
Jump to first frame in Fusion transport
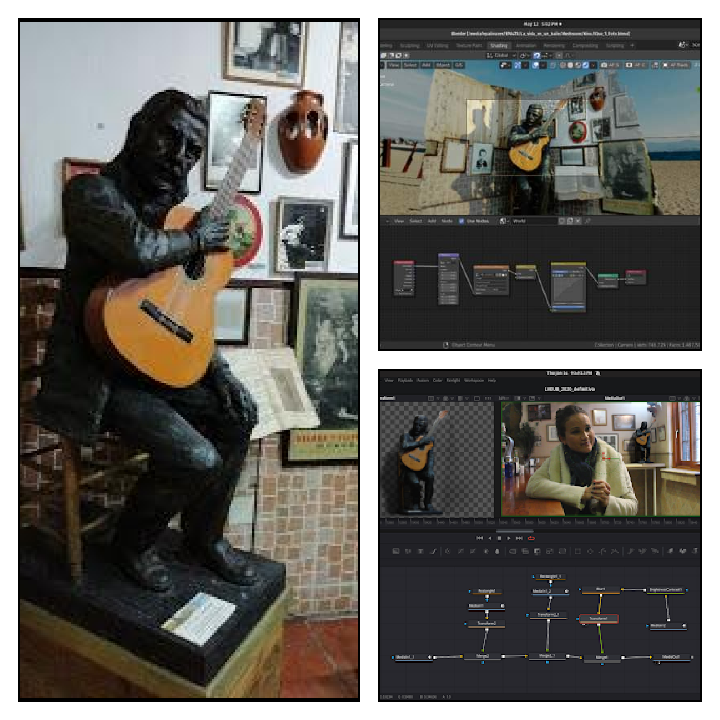point(479,538)
